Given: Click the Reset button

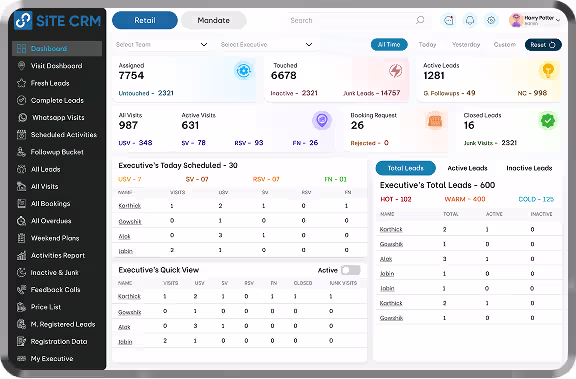Looking at the screenshot, I should [543, 45].
